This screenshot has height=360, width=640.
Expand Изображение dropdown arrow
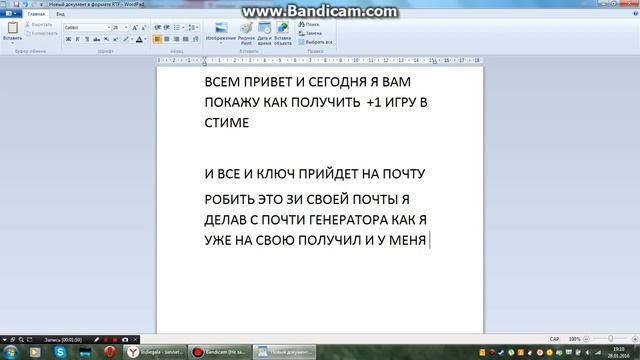[221, 42]
